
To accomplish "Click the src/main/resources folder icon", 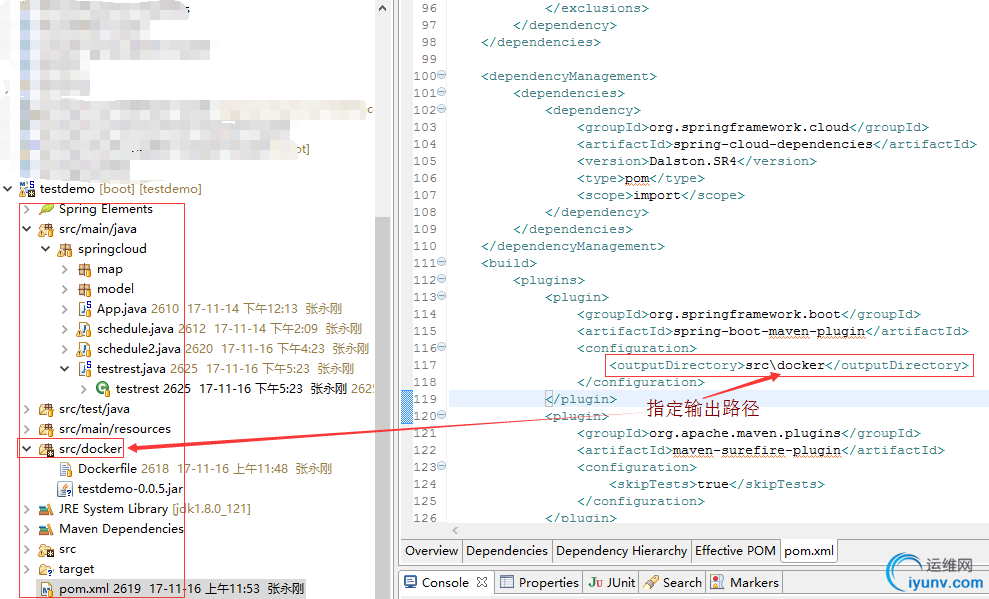I will [x=46, y=429].
